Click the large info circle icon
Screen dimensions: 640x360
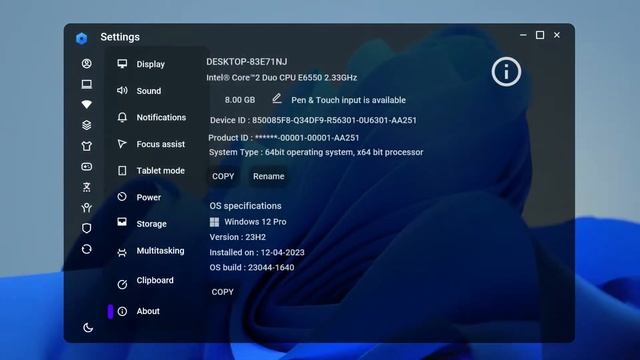point(506,72)
